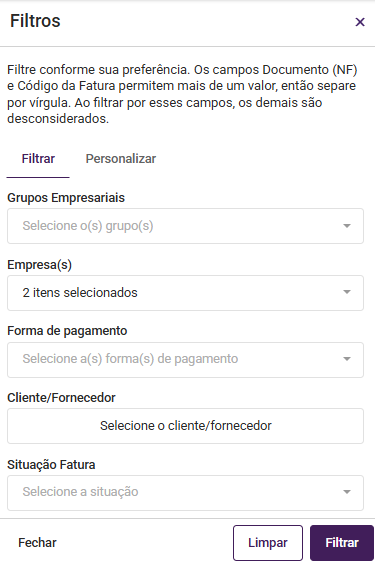This screenshot has height=567, width=375.
Task: Click the caret icon in Selecione a situação field
Action: tap(347, 492)
